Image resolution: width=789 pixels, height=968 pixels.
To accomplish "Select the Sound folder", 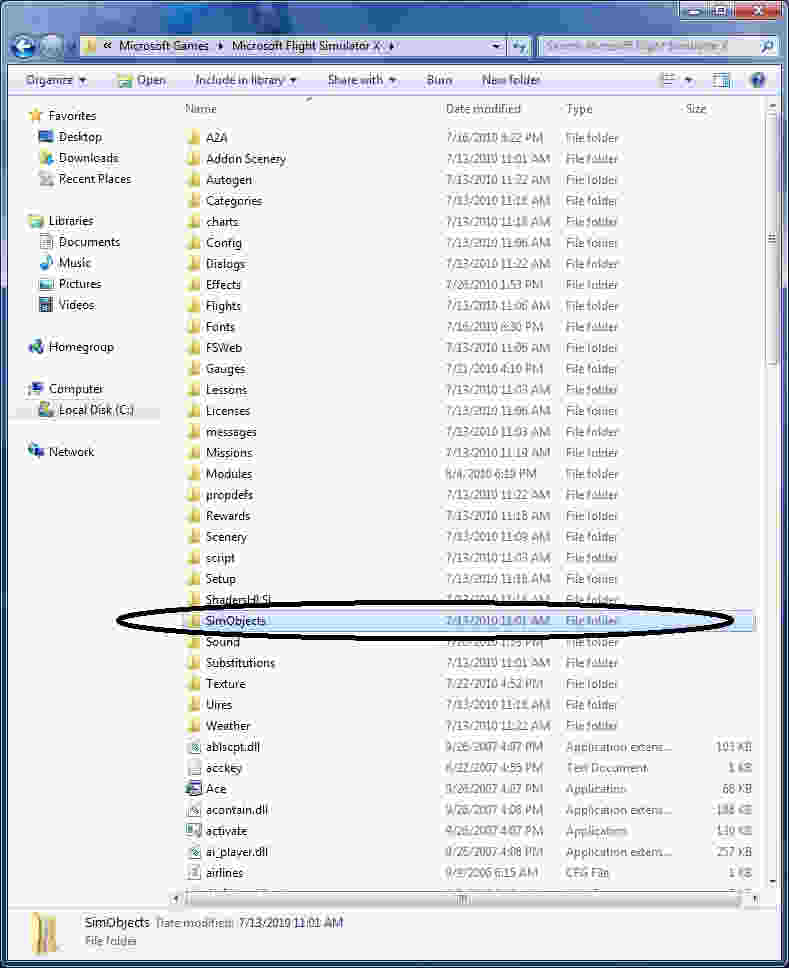I will pyautogui.click(x=222, y=642).
